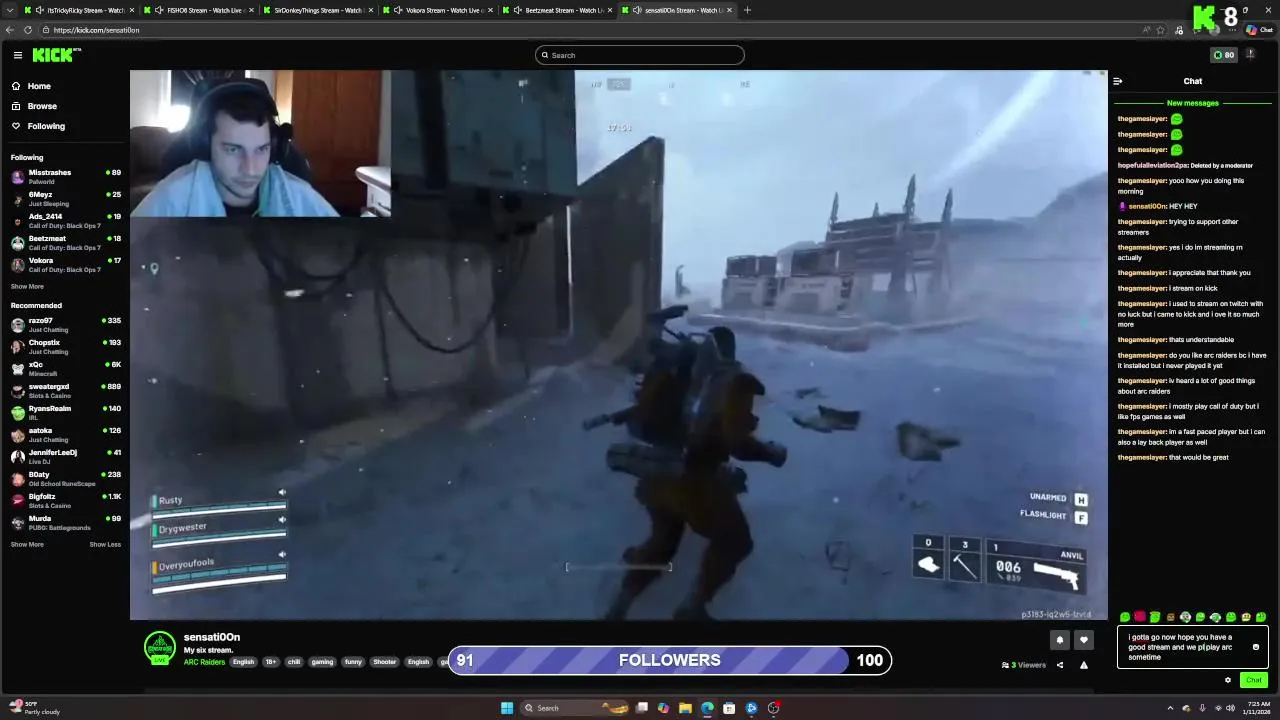This screenshot has width=1280, height=720.
Task: Click the browser reload button
Action: (x=28, y=30)
